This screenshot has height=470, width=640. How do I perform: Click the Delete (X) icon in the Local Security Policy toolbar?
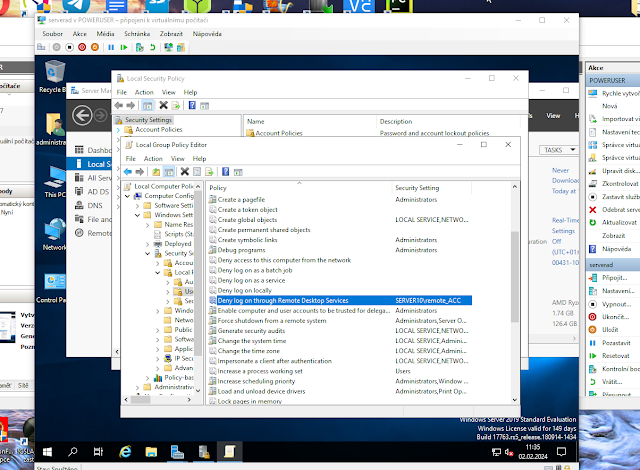[163, 105]
